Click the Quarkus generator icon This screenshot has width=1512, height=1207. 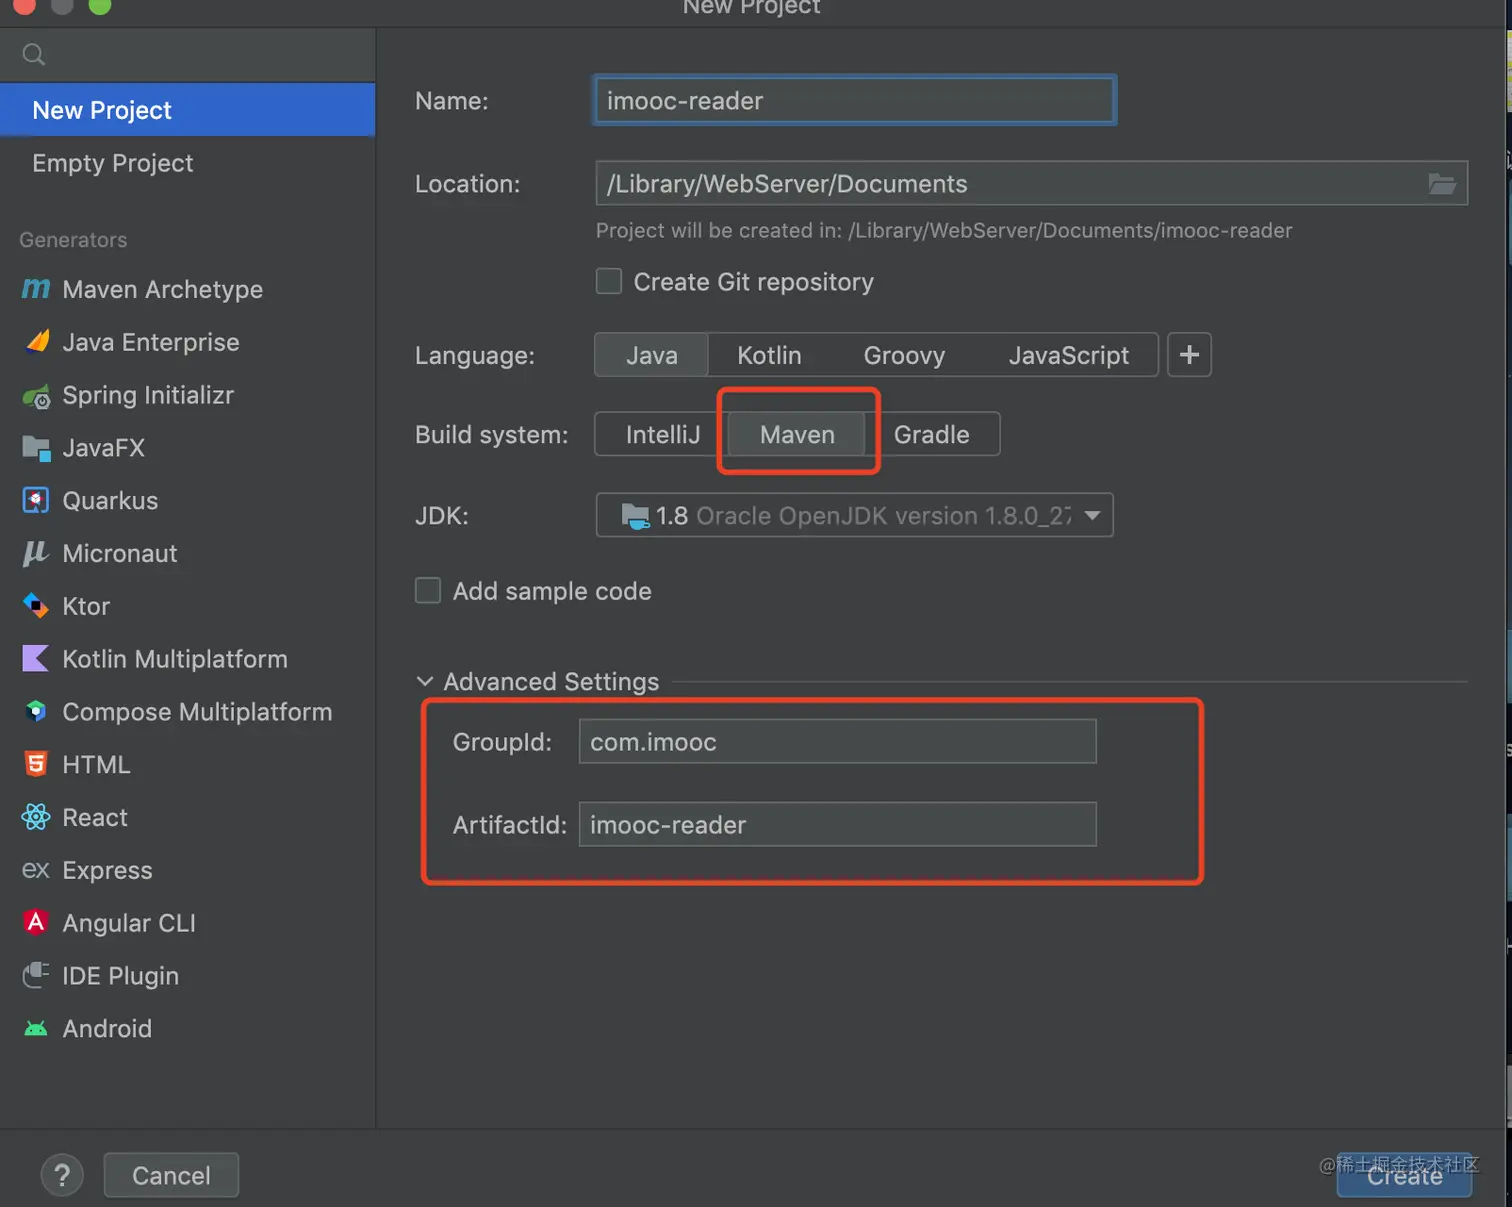coord(36,500)
